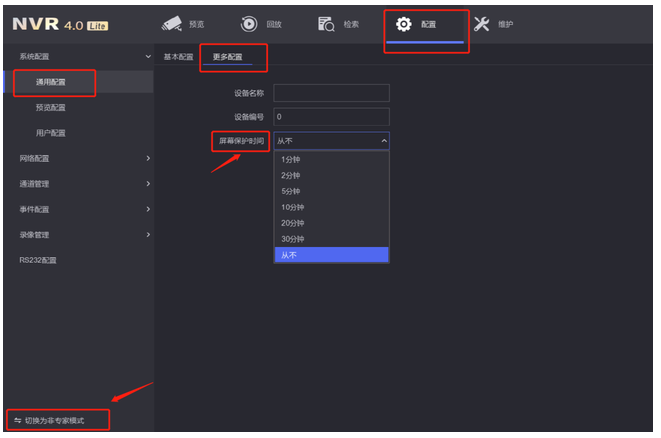The width and height of the screenshot is (661, 438).
Task: Click the 维护 wrench tools icon
Action: coord(481,24)
